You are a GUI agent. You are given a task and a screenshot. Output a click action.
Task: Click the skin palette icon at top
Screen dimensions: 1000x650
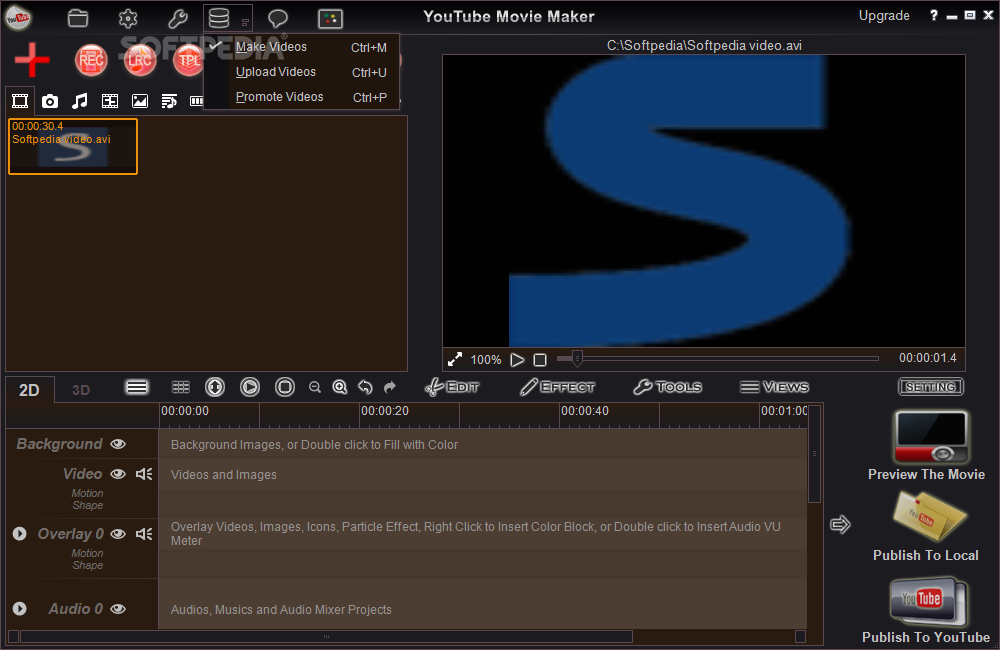coord(330,18)
